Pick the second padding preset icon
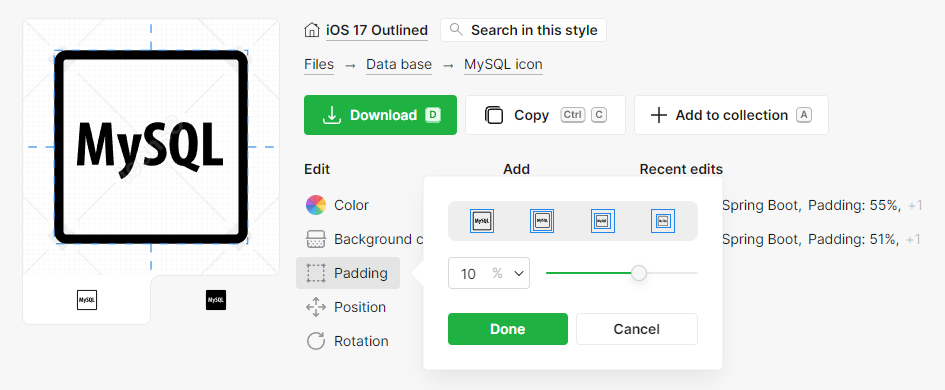This screenshot has height=390, width=945. [542, 221]
